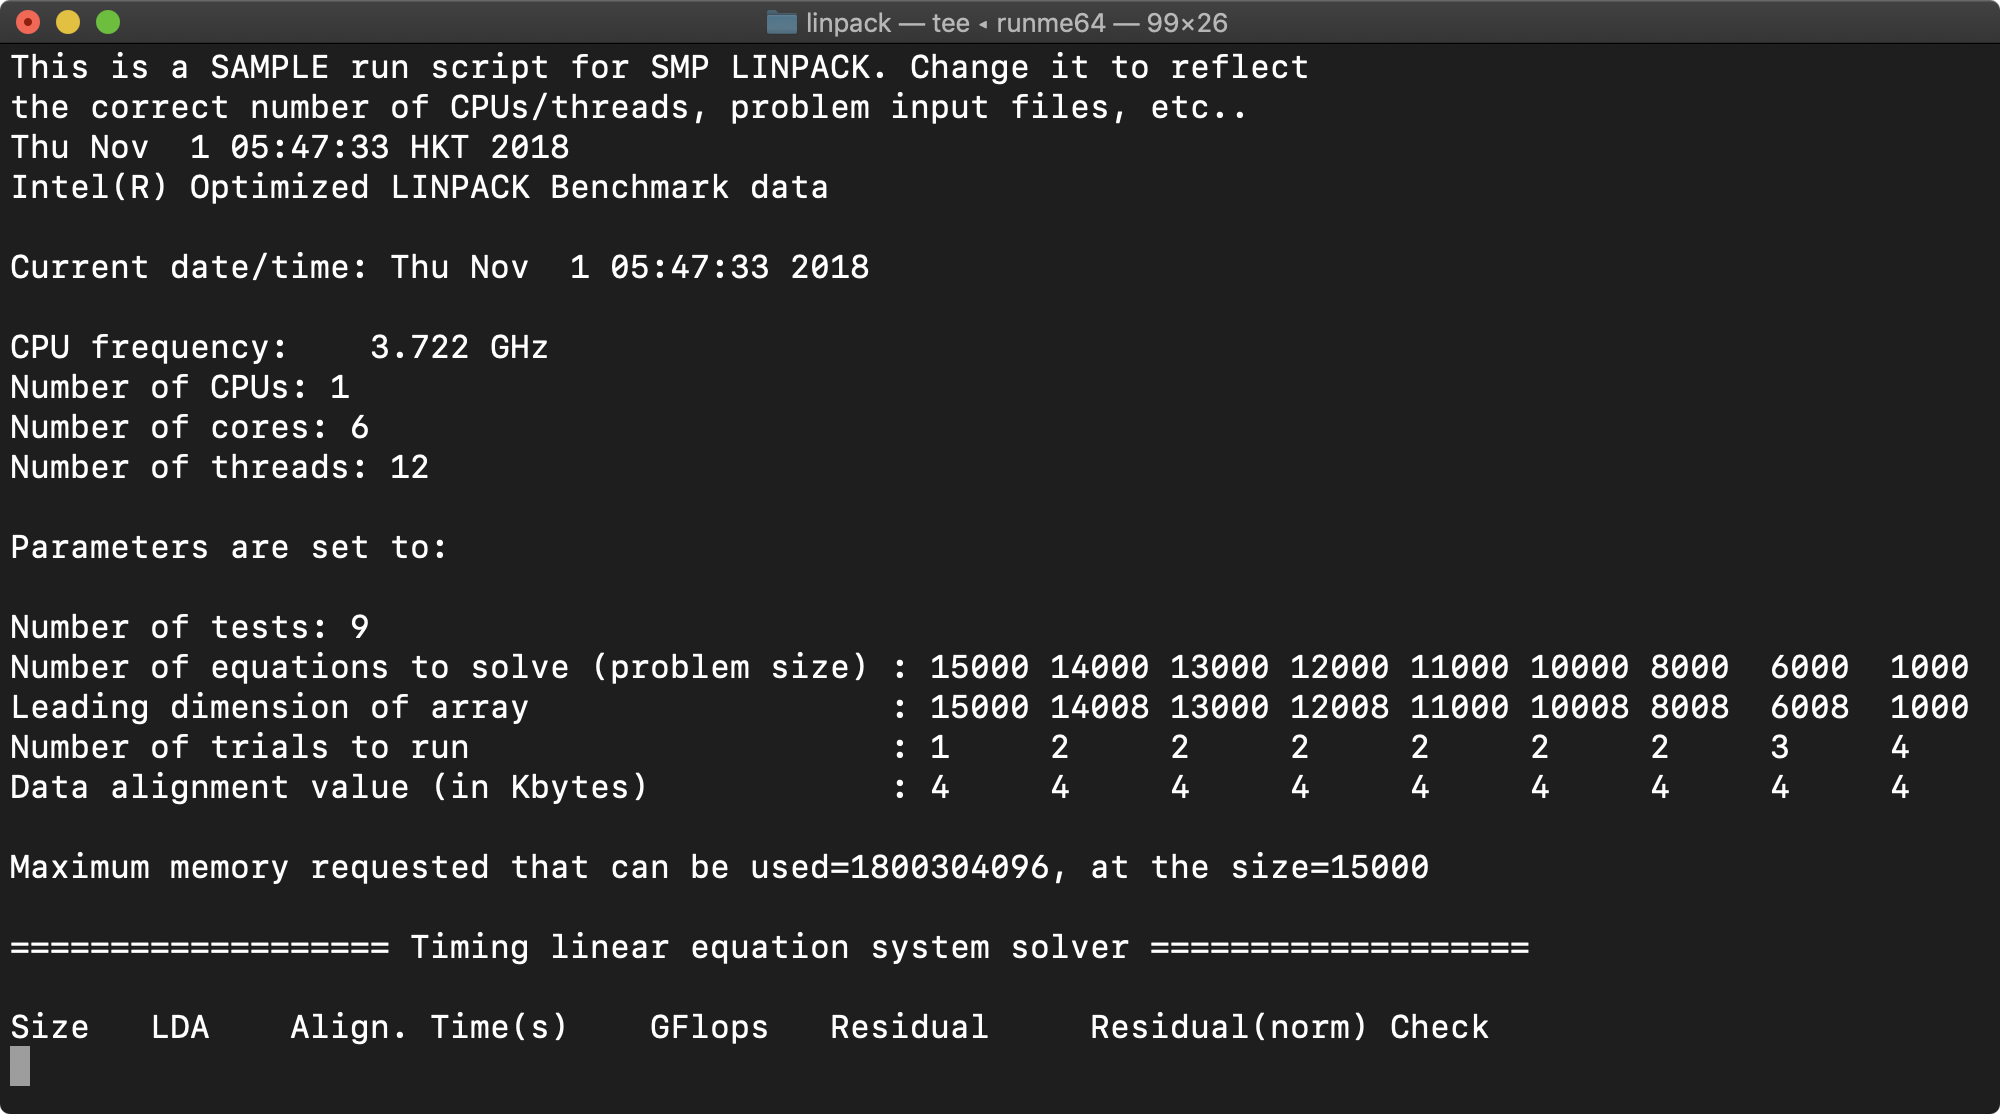2000x1114 pixels.
Task: Click the 'Timing linear equation system solver' heading
Action: 769,947
